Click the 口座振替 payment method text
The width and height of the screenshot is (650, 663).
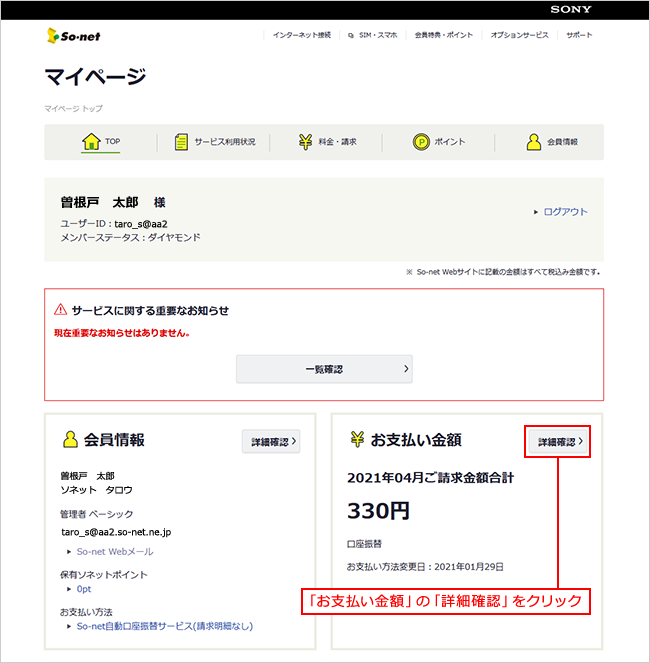click(x=364, y=544)
